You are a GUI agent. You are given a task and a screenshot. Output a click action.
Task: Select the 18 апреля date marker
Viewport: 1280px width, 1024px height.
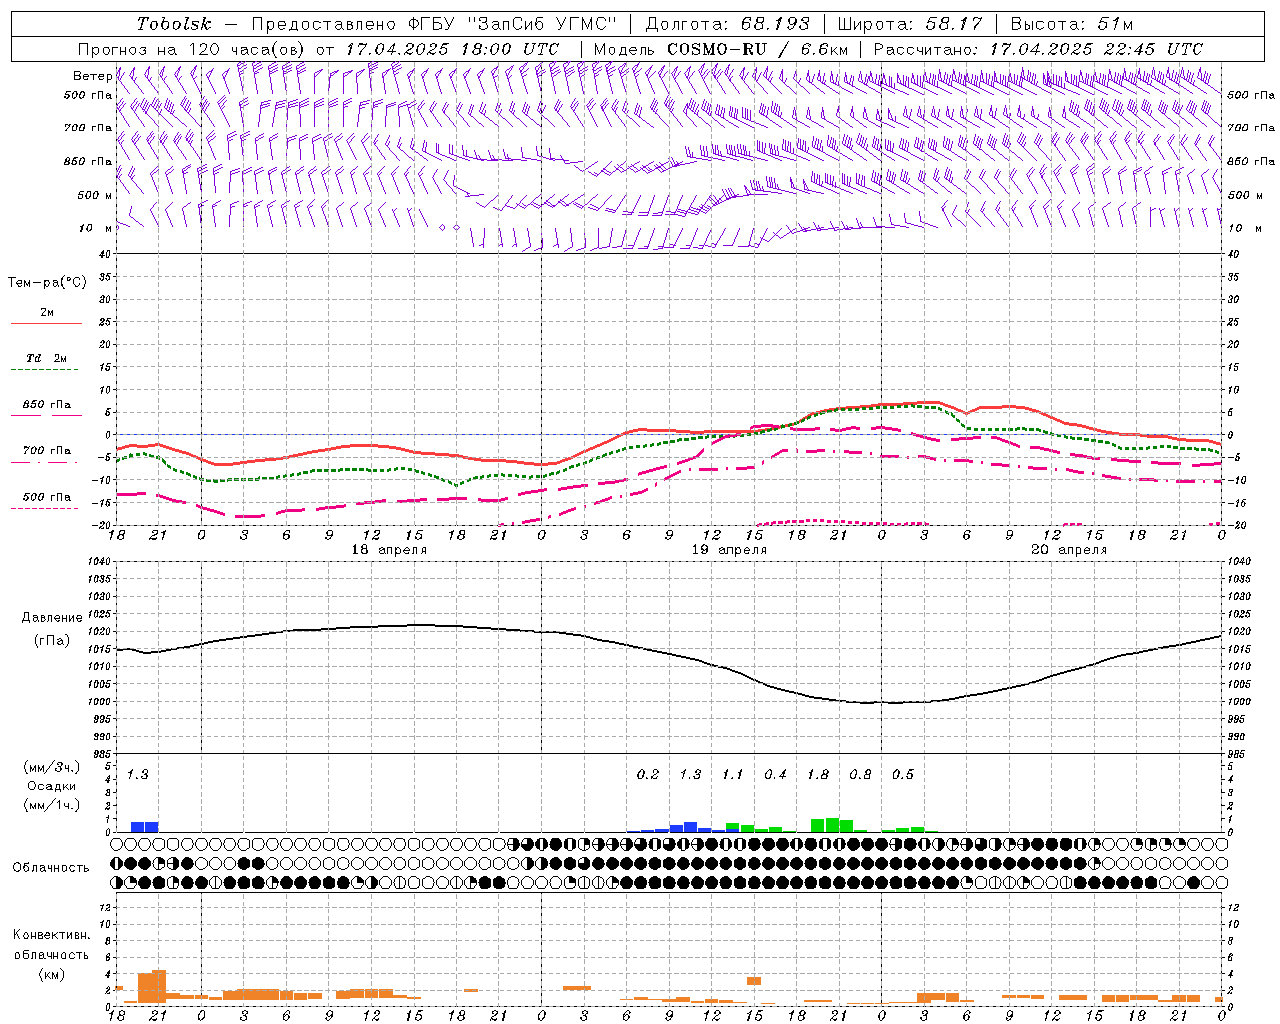click(389, 550)
